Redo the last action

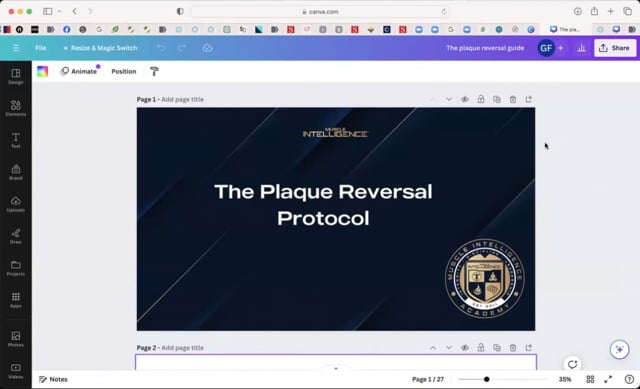click(x=182, y=48)
